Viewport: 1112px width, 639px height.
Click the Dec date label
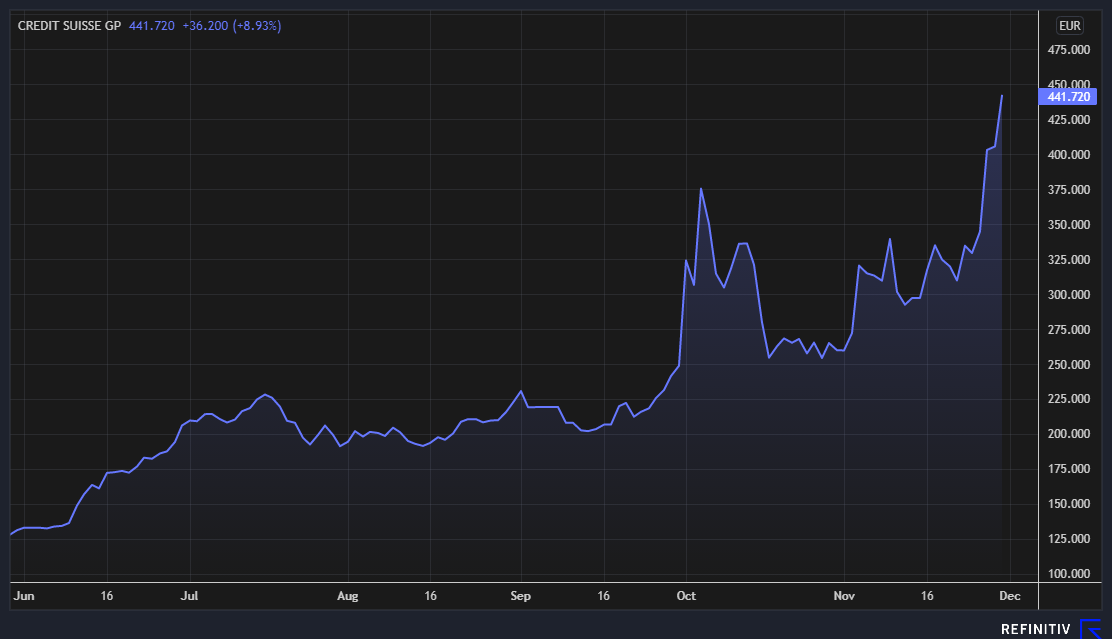point(1010,596)
